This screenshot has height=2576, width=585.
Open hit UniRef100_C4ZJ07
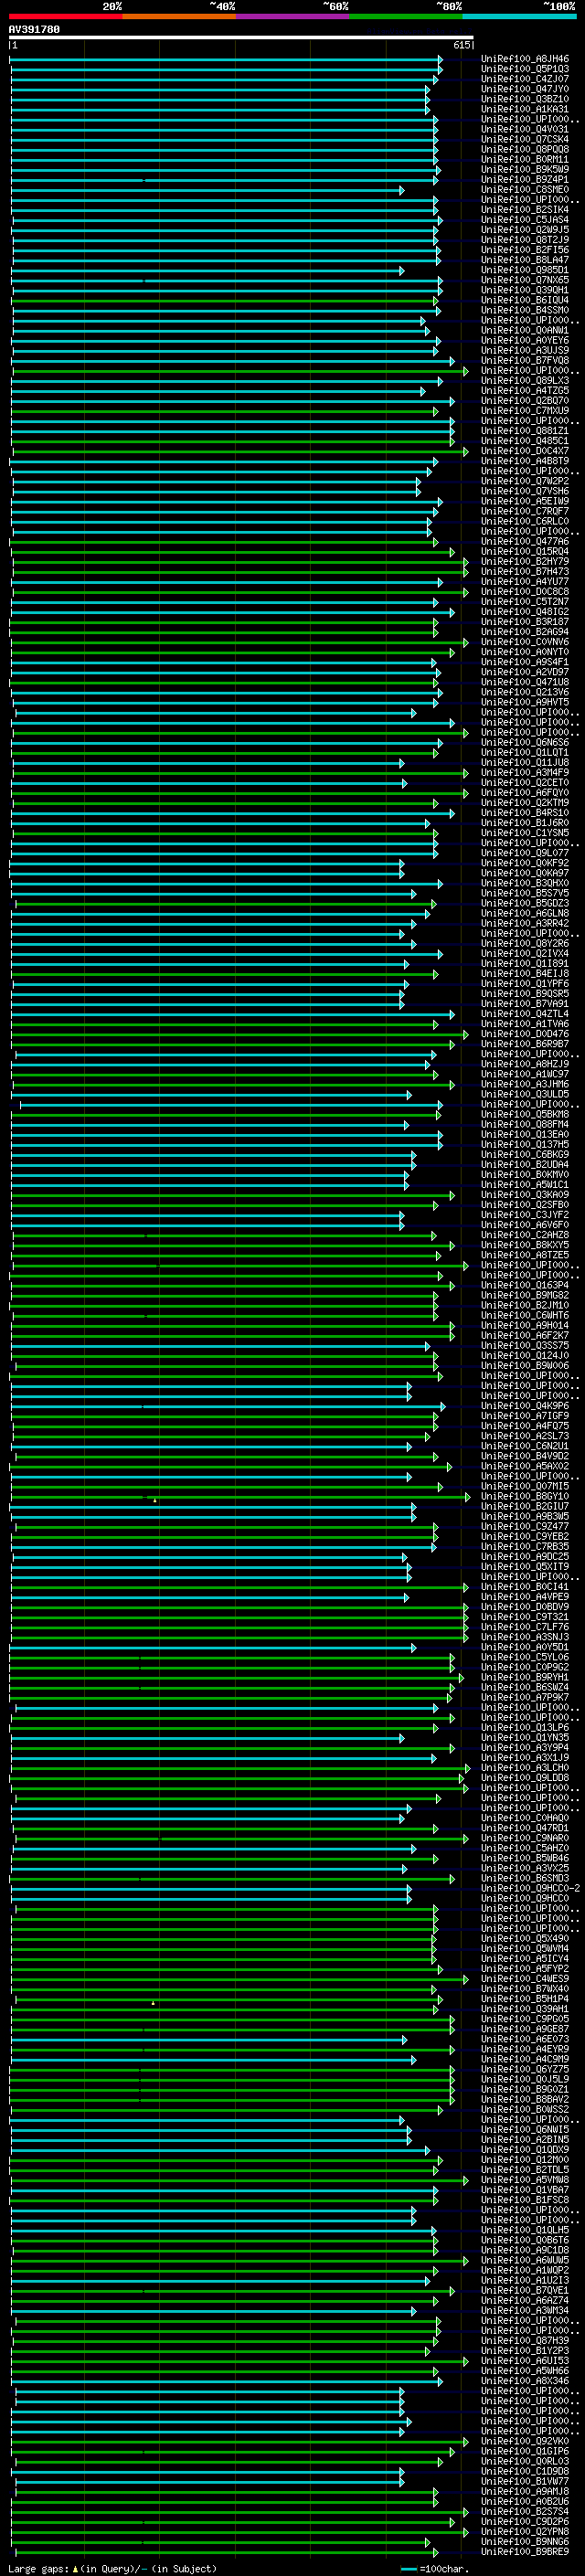click(525, 79)
